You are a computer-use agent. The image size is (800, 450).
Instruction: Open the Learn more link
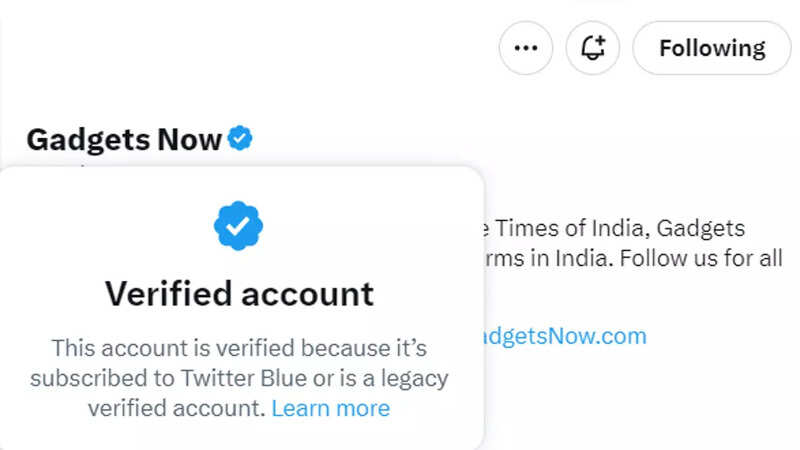(x=331, y=408)
